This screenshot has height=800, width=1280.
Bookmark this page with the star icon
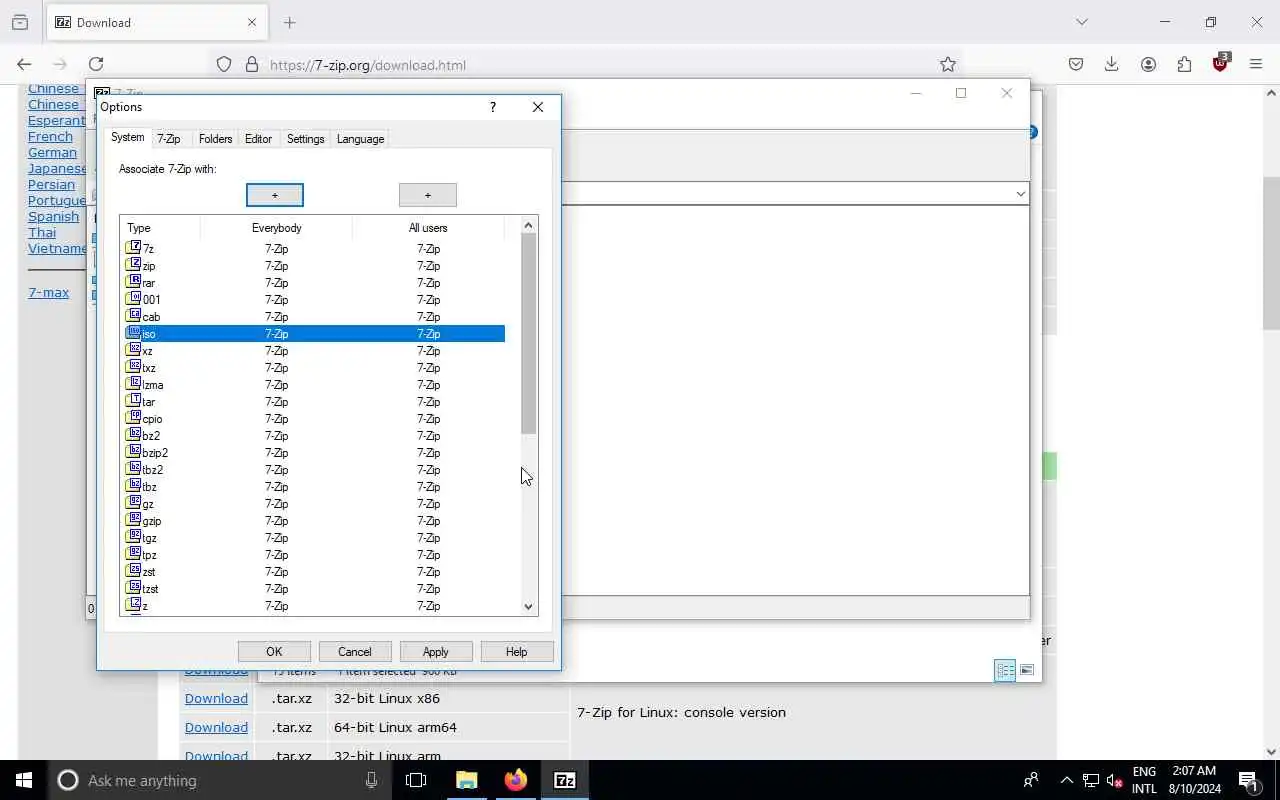[x=948, y=64]
